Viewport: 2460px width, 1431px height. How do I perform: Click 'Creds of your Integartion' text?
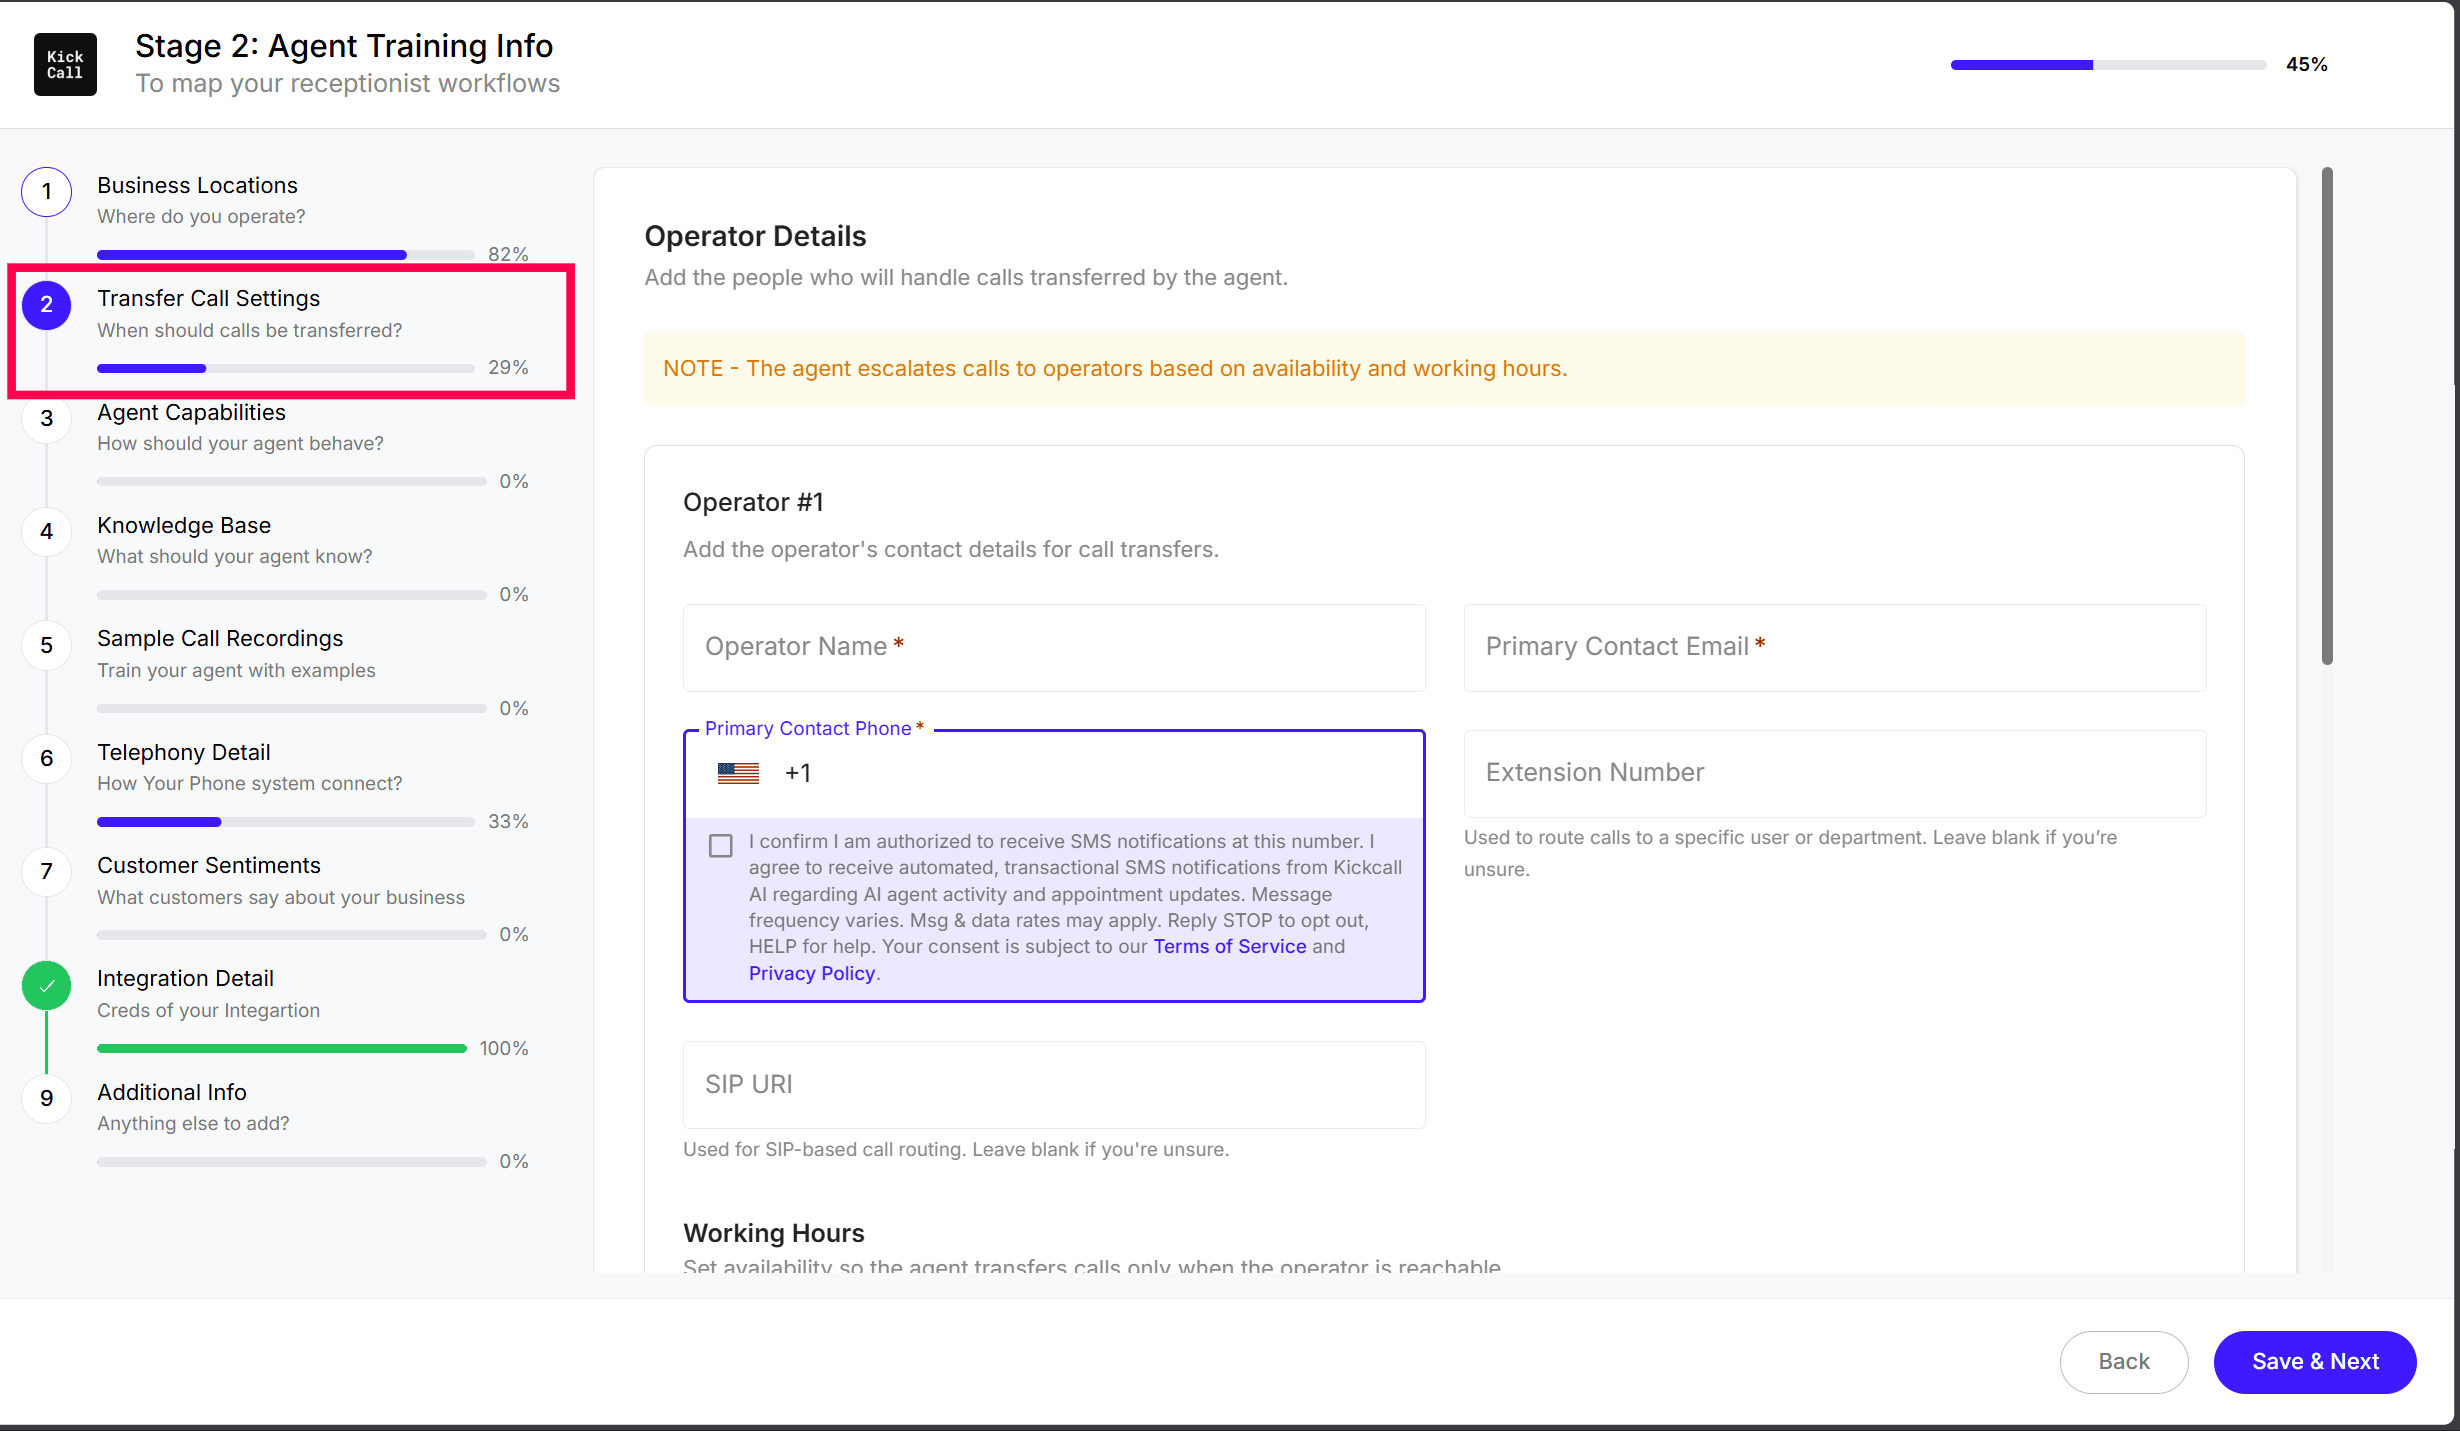208,1010
